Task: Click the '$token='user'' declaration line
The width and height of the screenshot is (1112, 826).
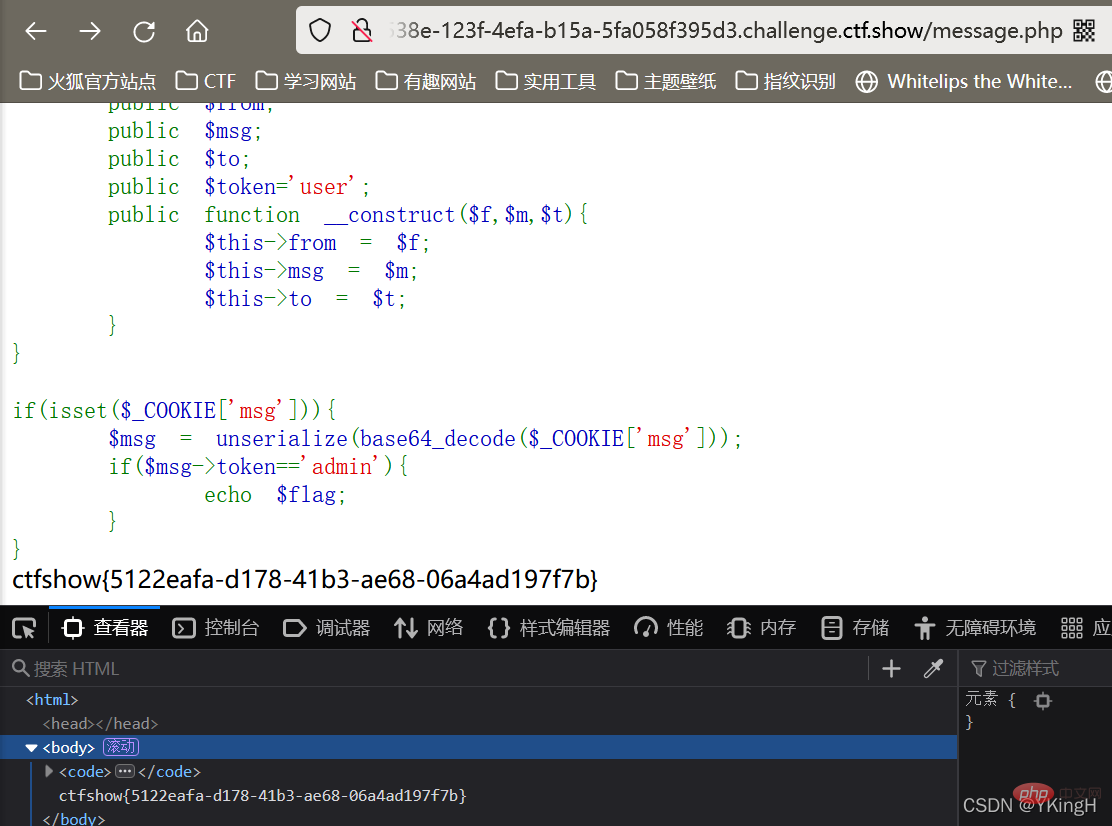Action: point(239,186)
